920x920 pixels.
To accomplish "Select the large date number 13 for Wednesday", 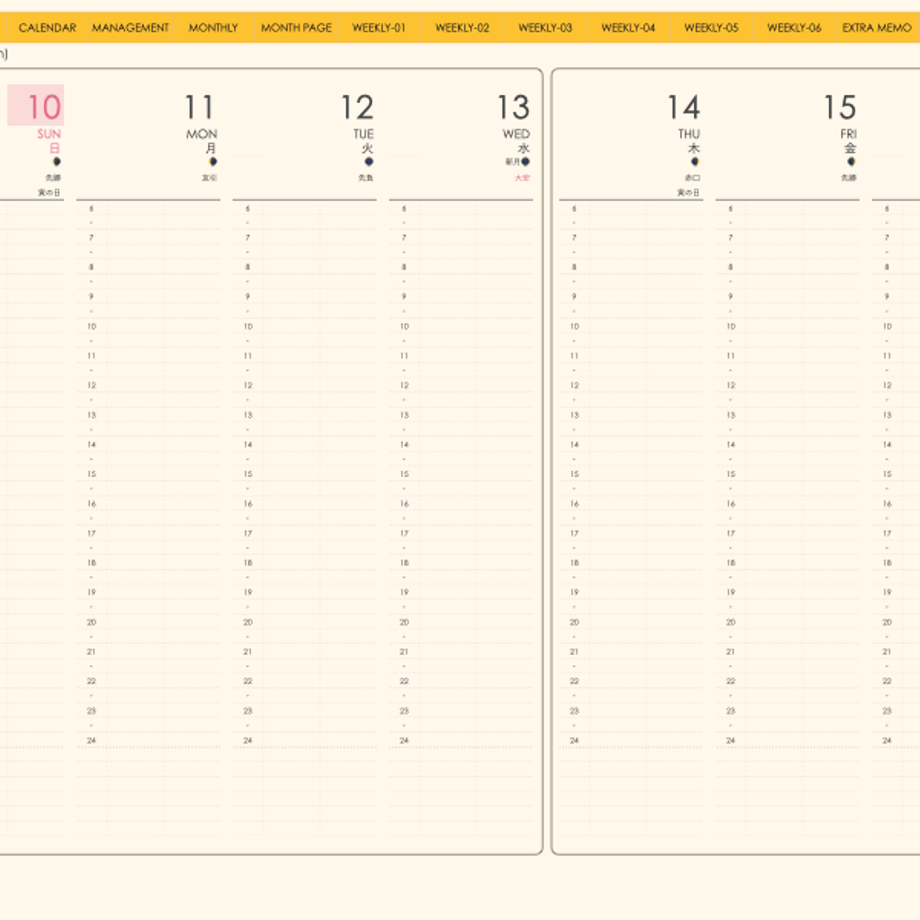I will click(x=513, y=107).
